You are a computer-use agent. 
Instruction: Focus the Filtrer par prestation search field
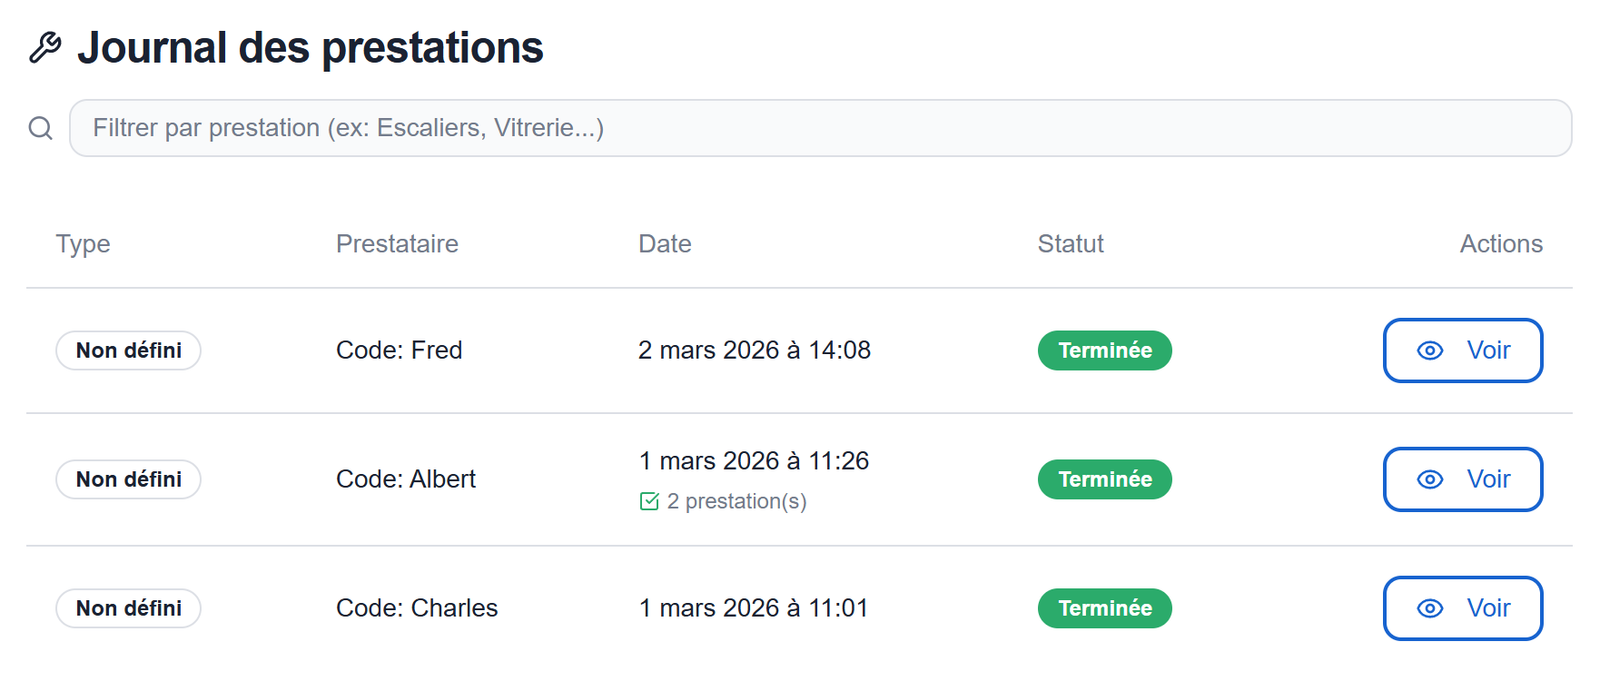(x=820, y=128)
